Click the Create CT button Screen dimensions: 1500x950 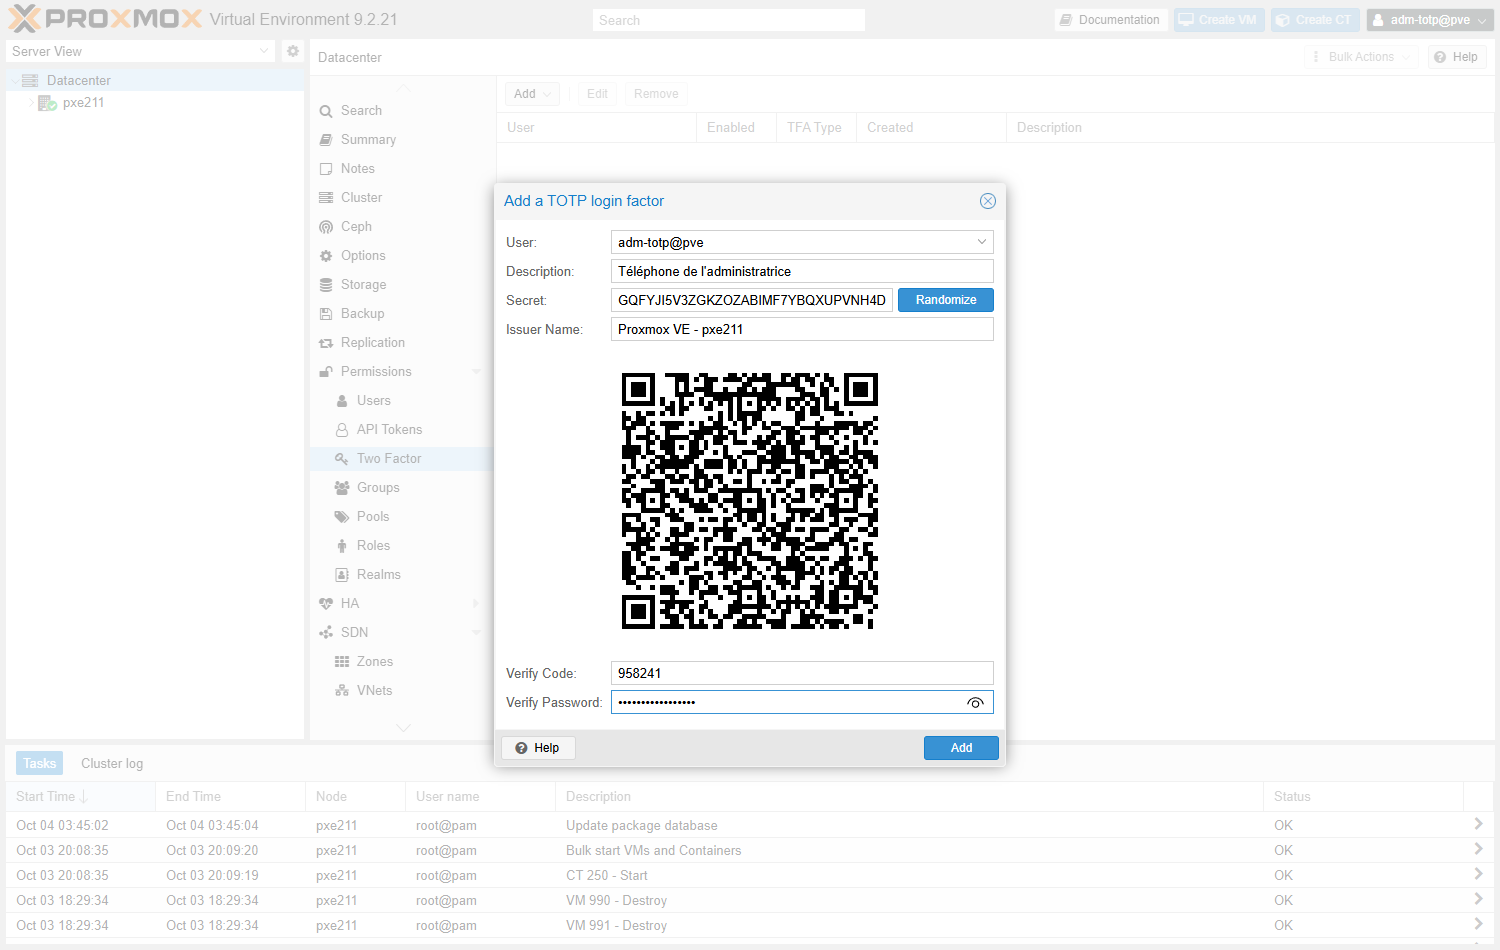[x=1315, y=20]
